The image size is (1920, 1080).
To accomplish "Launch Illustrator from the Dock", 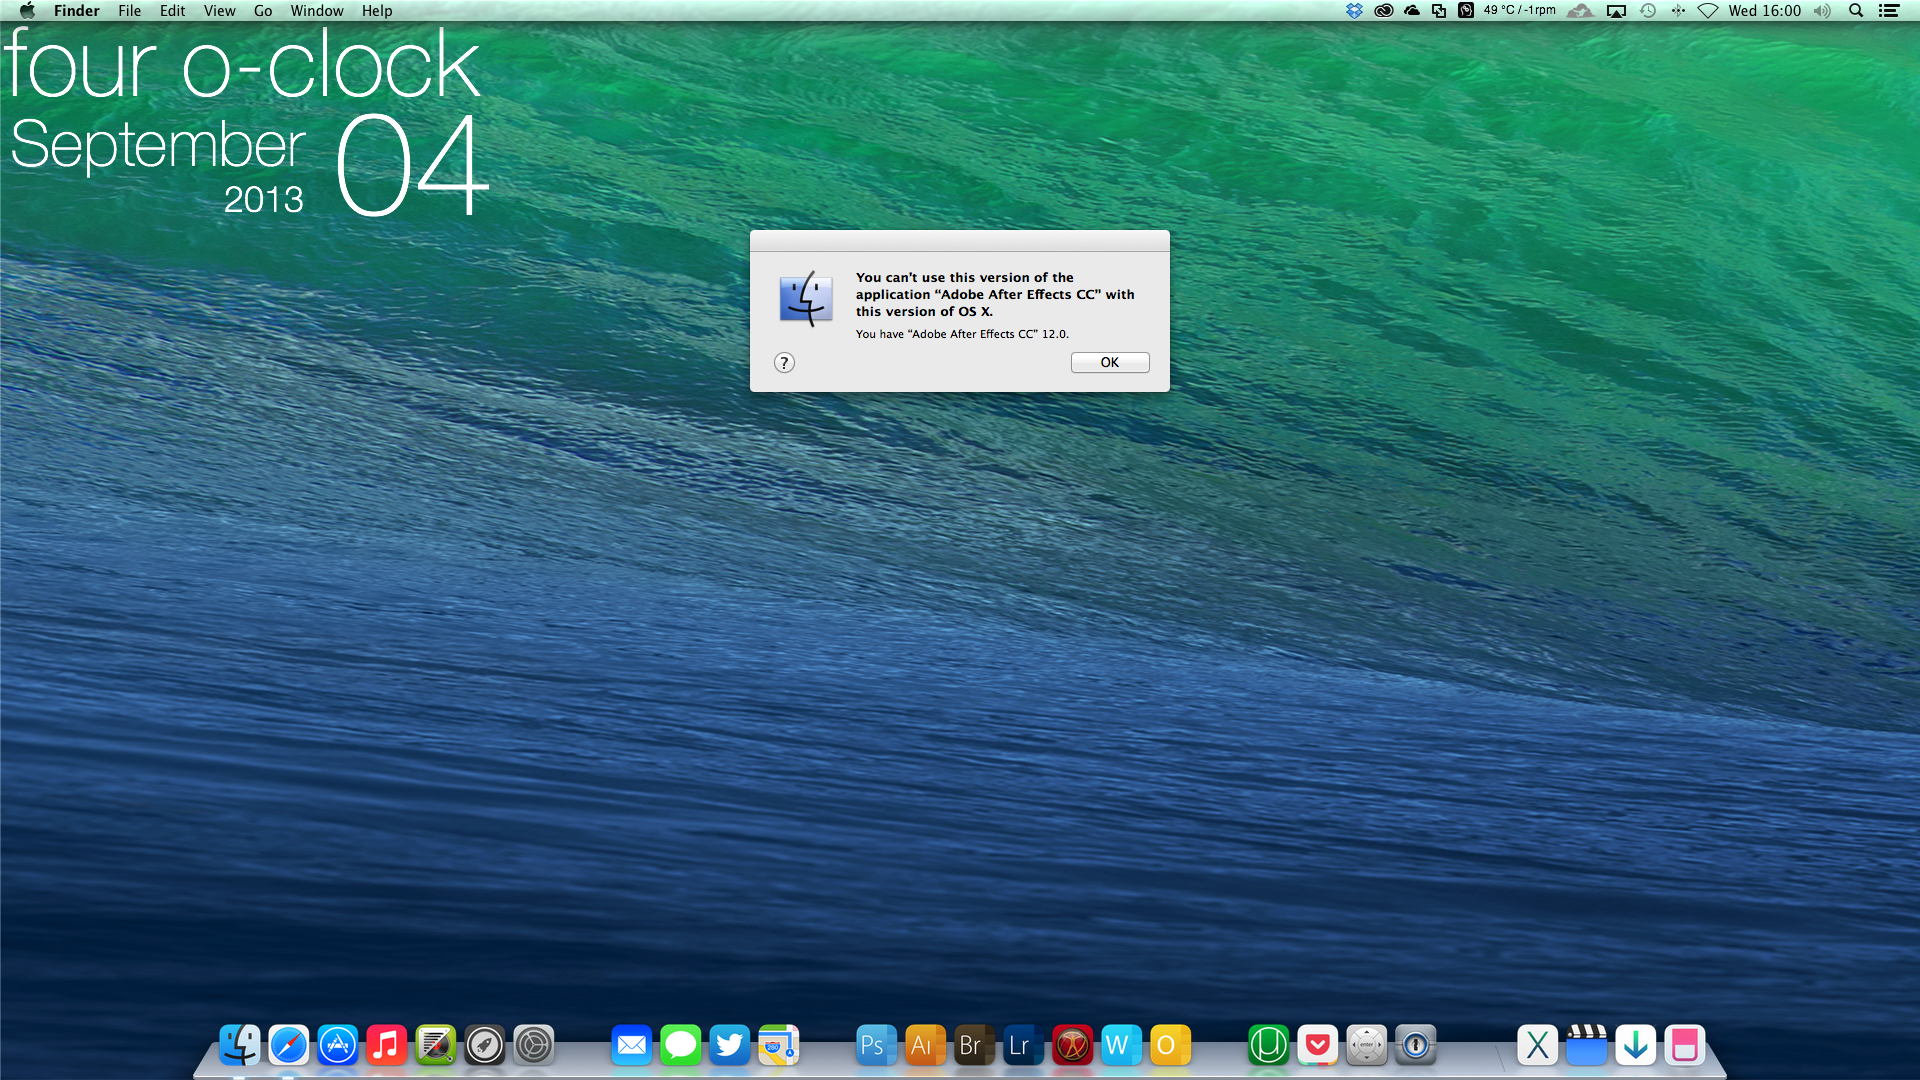I will click(926, 1045).
